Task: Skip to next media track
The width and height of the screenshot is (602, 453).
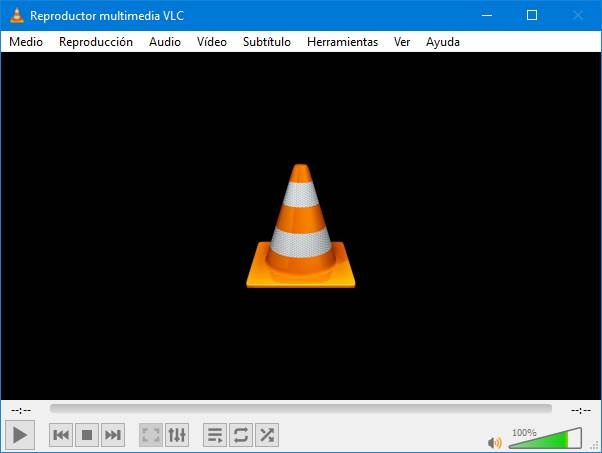Action: [113, 435]
